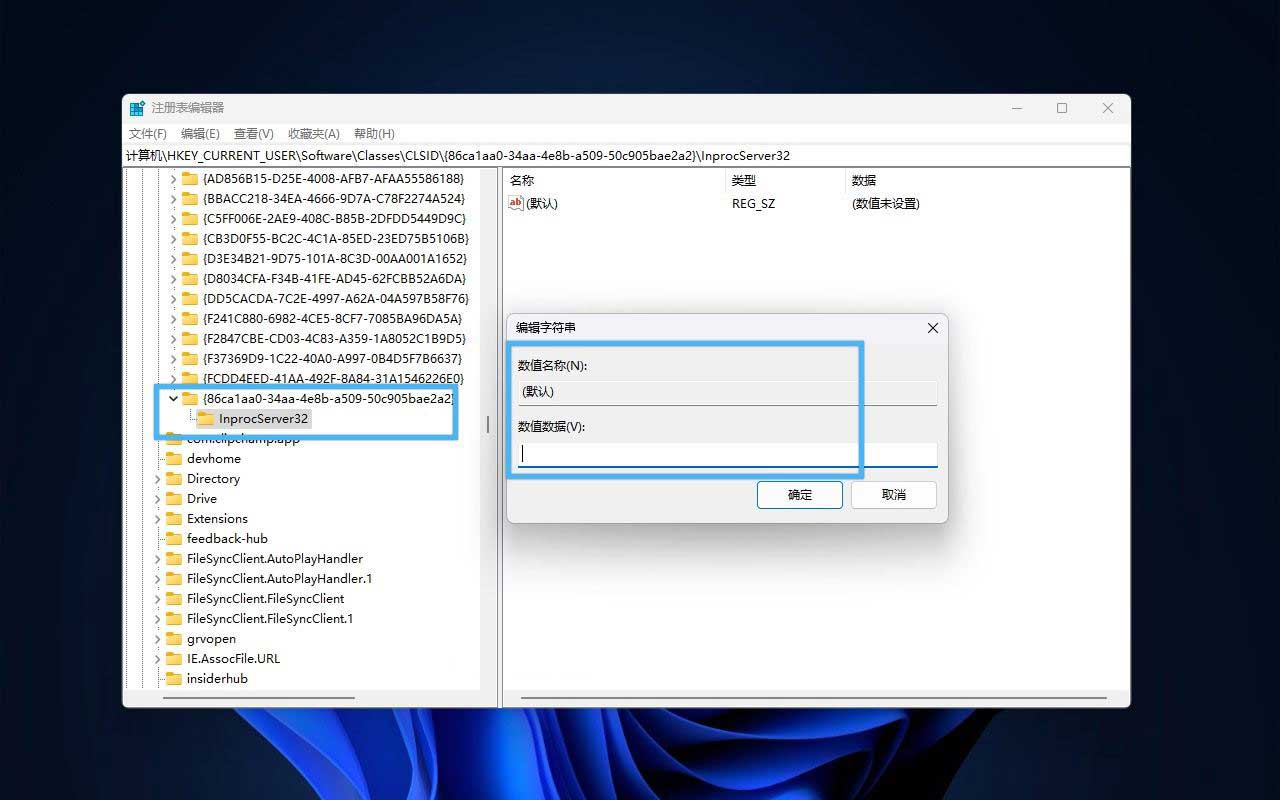Open the 查看 menu

click(x=252, y=133)
